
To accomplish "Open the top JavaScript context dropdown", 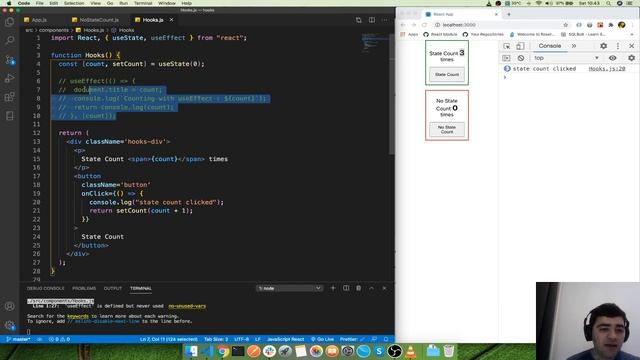I will 566,58.
